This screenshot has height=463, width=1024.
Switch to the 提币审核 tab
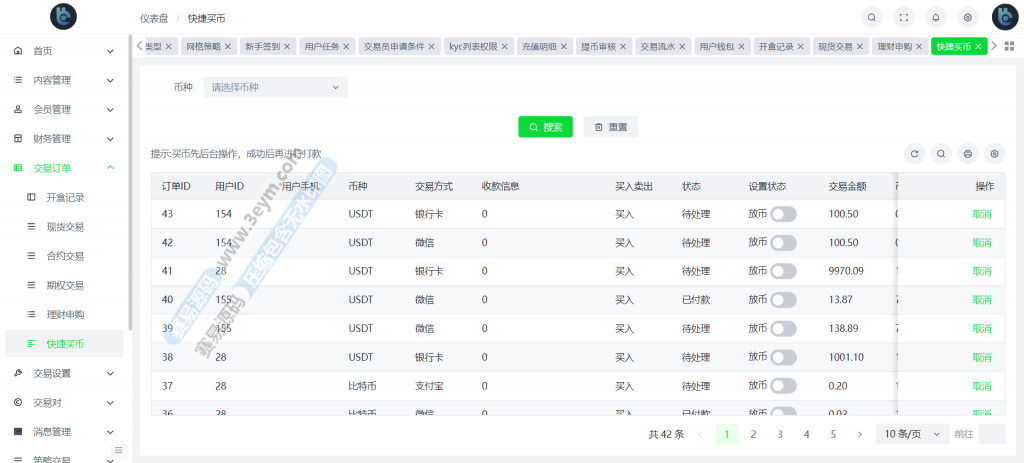click(605, 46)
